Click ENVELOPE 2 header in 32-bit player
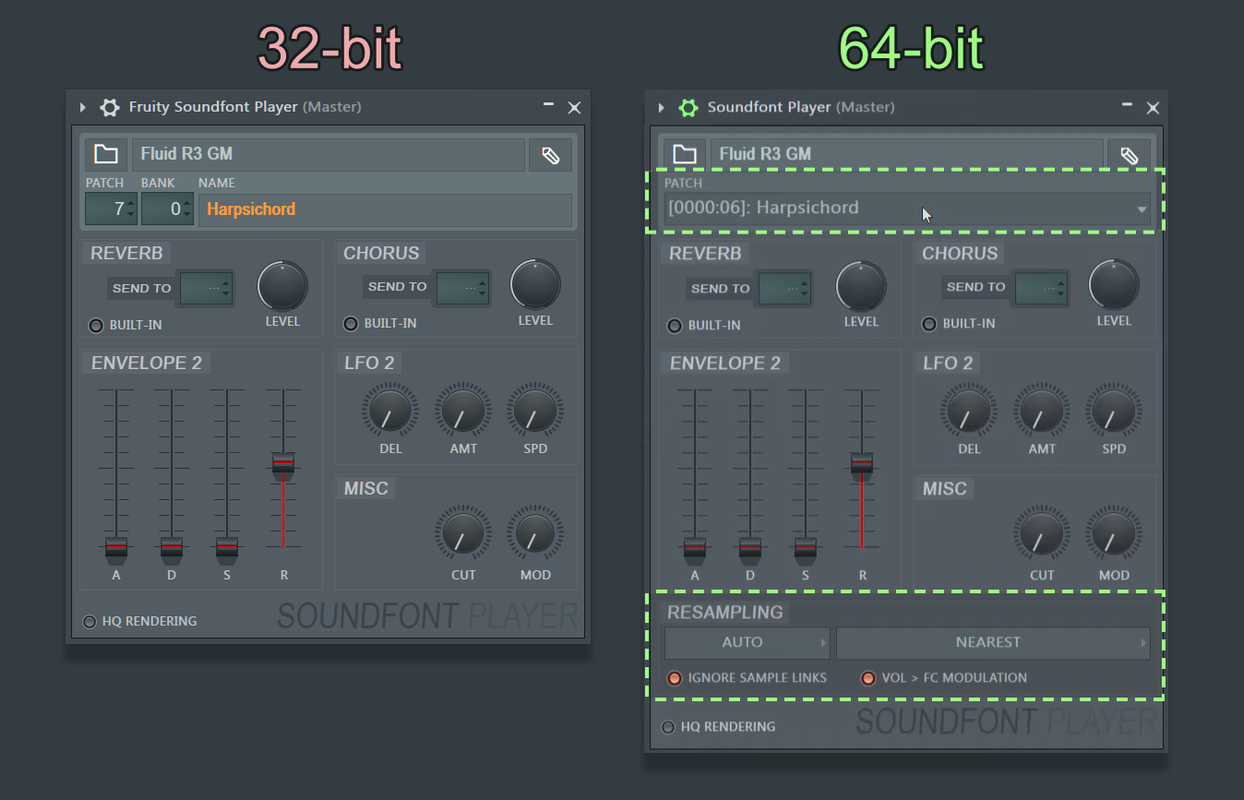This screenshot has width=1244, height=800. pos(147,363)
